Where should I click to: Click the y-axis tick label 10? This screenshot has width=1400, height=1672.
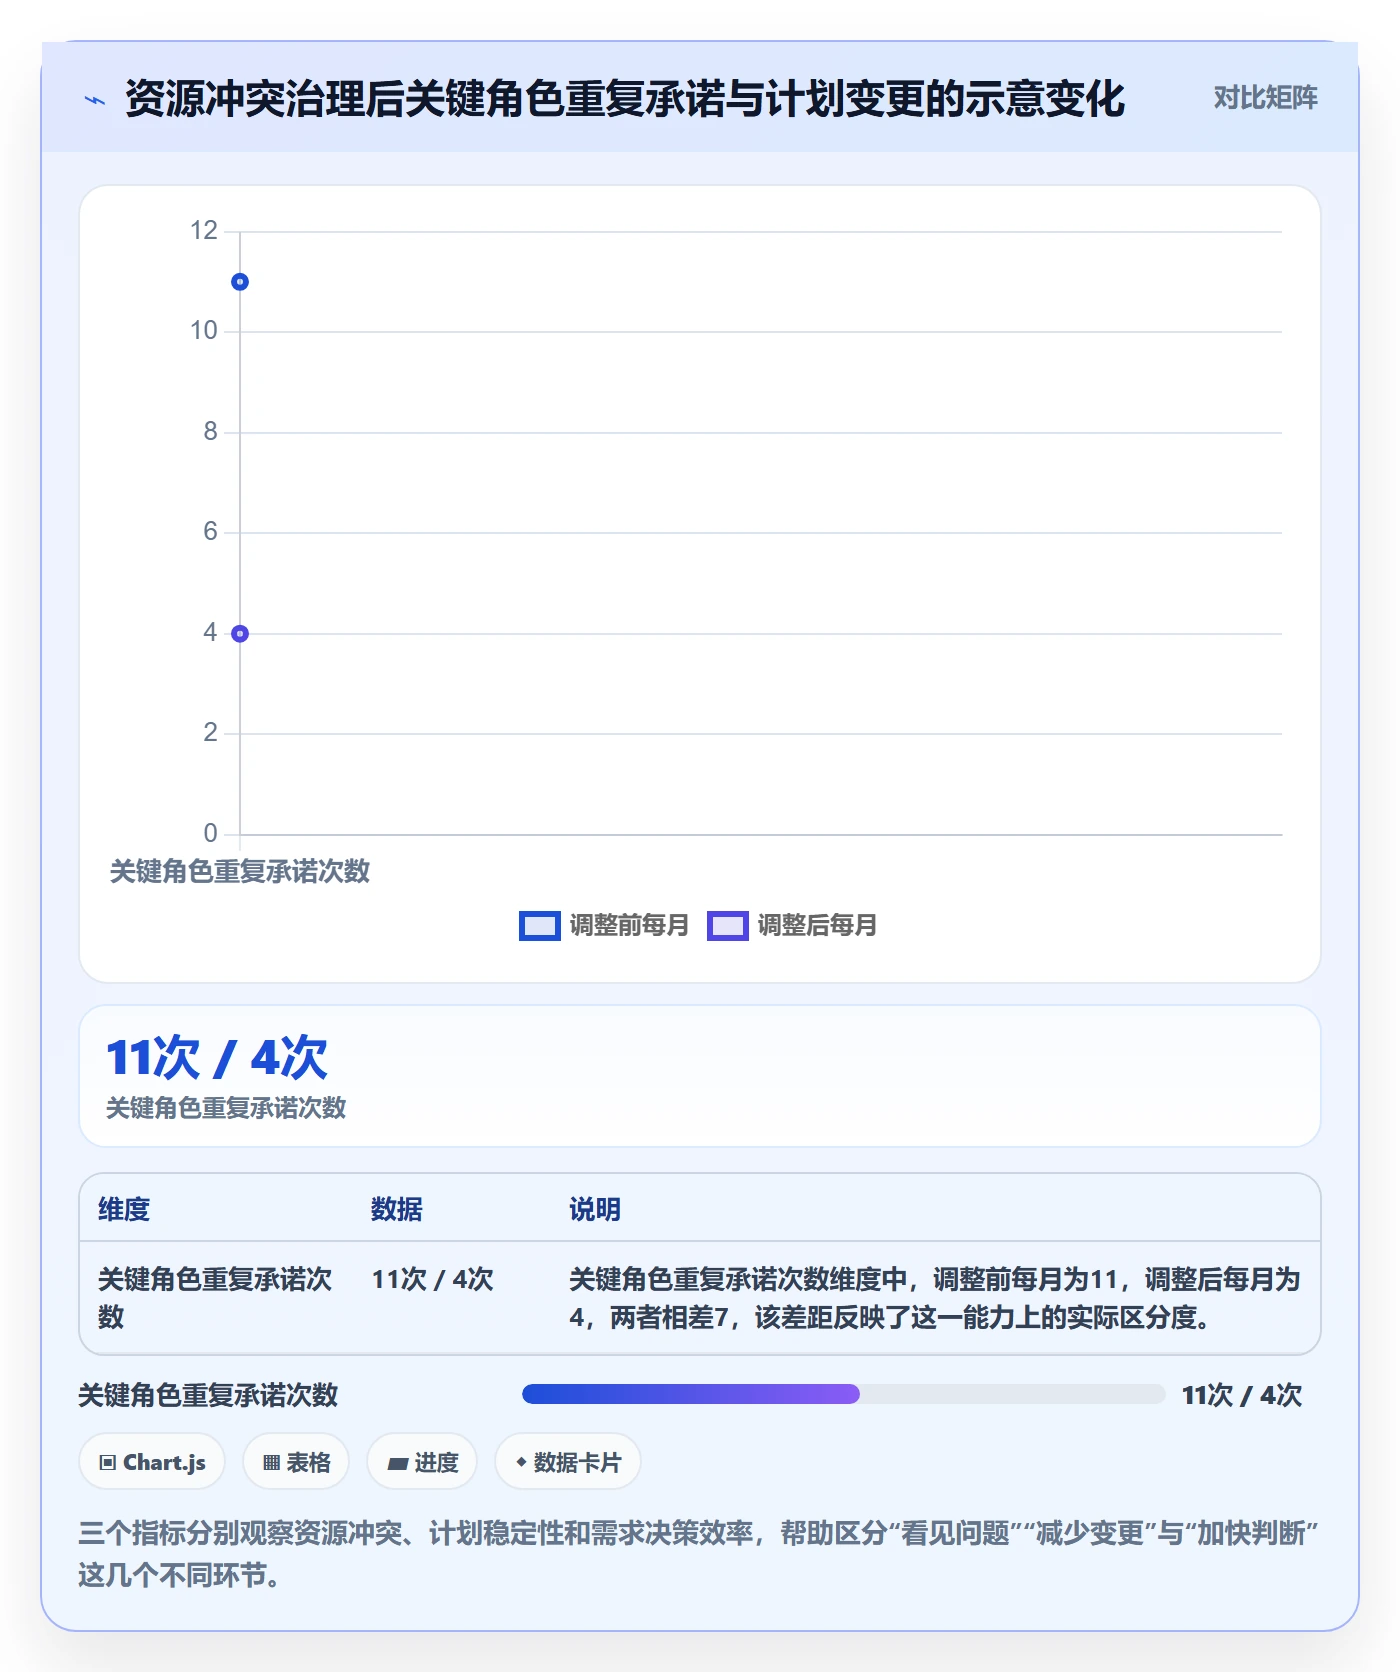pos(204,331)
